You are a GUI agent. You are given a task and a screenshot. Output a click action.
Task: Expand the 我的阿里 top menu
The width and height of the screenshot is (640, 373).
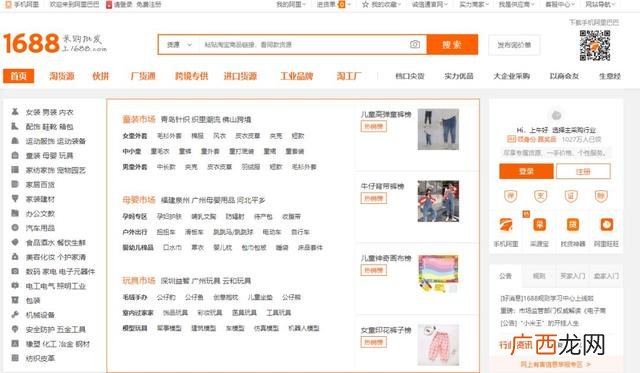tap(291, 4)
